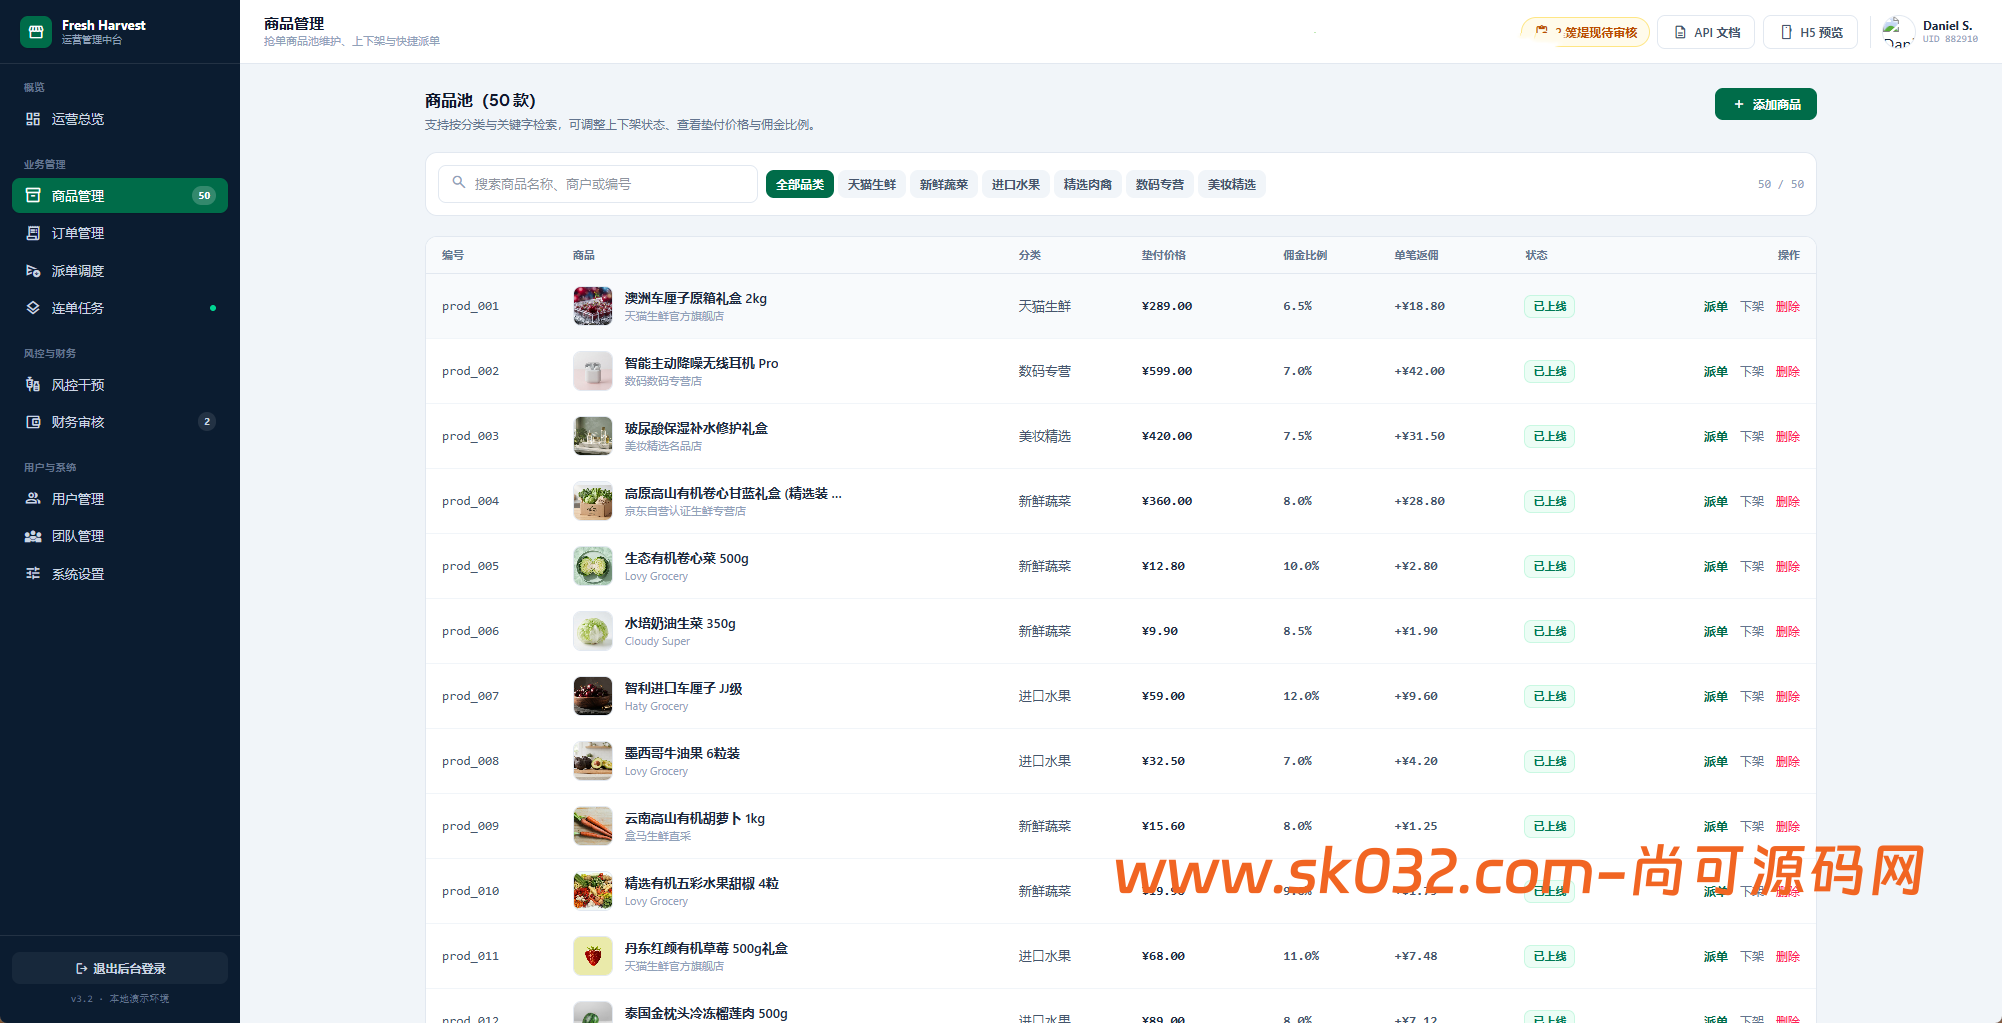Click 下架 for prod_002

pos(1752,371)
